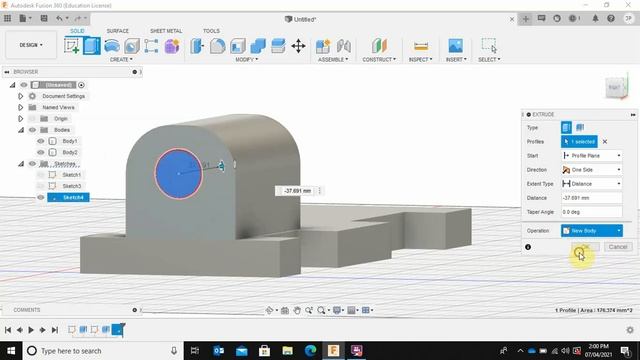Viewport: 640px width, 360px height.
Task: Open the Assemble menu
Action: pos(333,60)
